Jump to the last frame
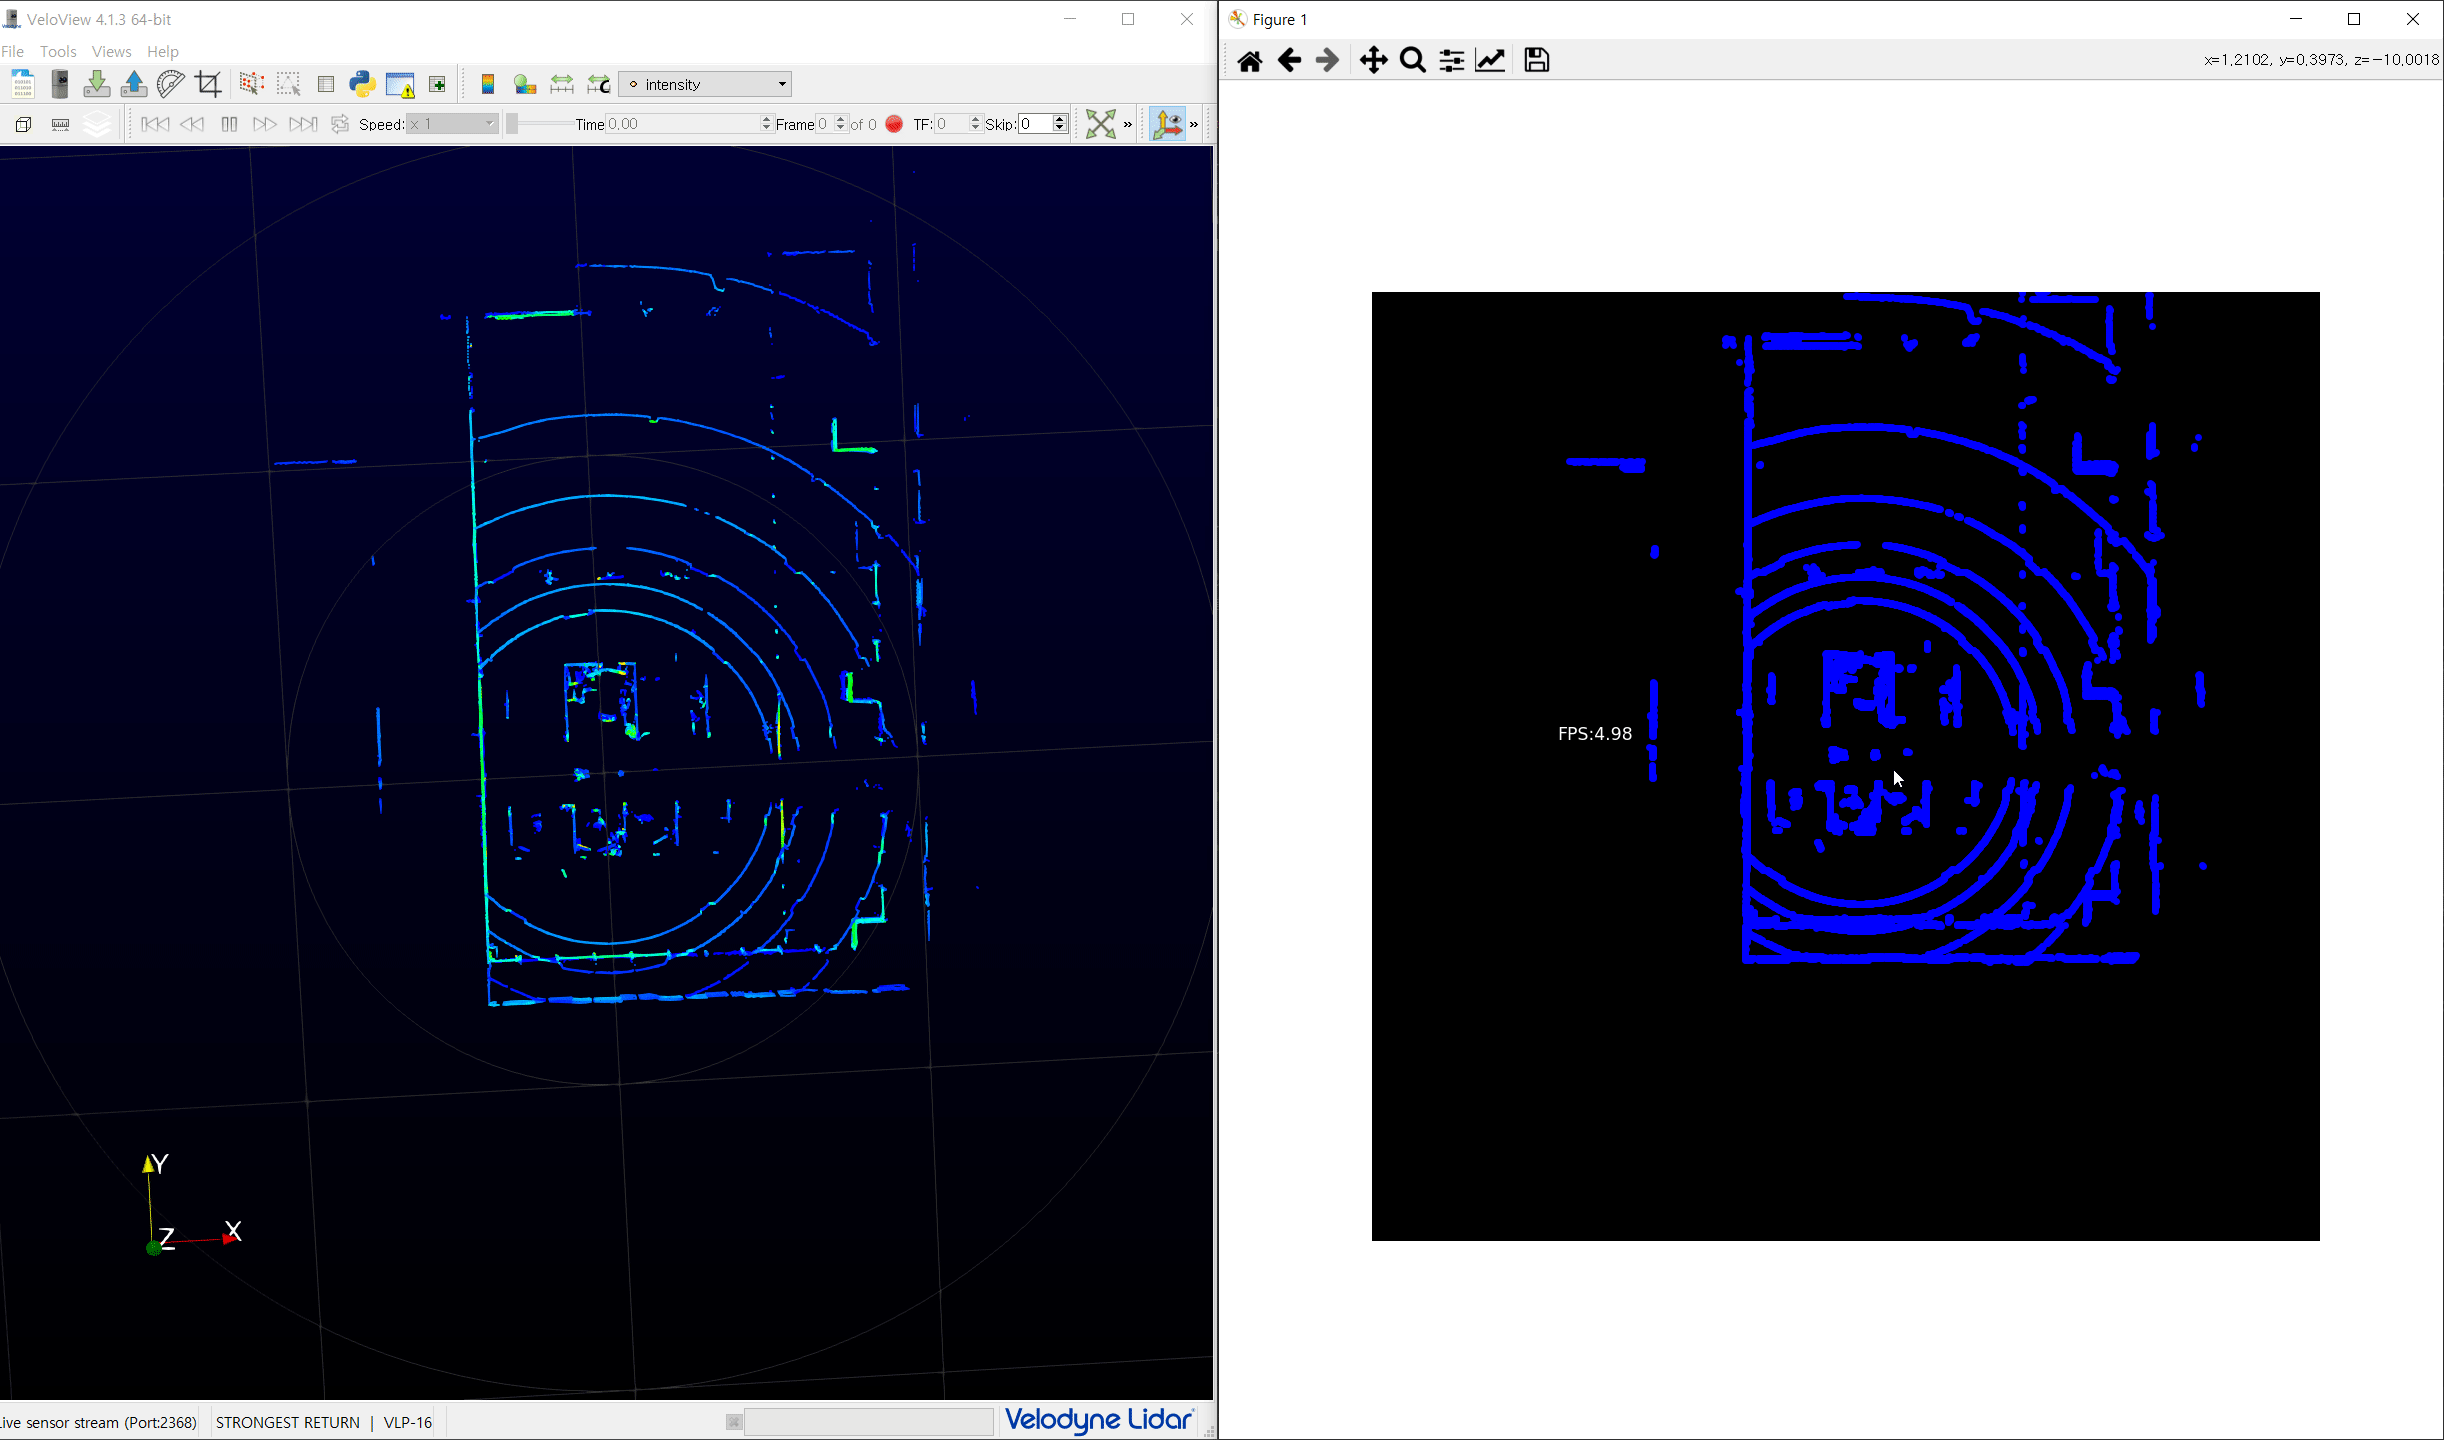This screenshot has width=2444, height=1440. [302, 124]
